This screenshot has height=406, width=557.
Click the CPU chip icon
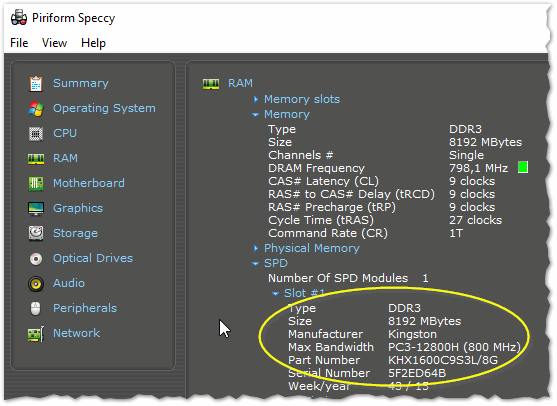pos(36,134)
